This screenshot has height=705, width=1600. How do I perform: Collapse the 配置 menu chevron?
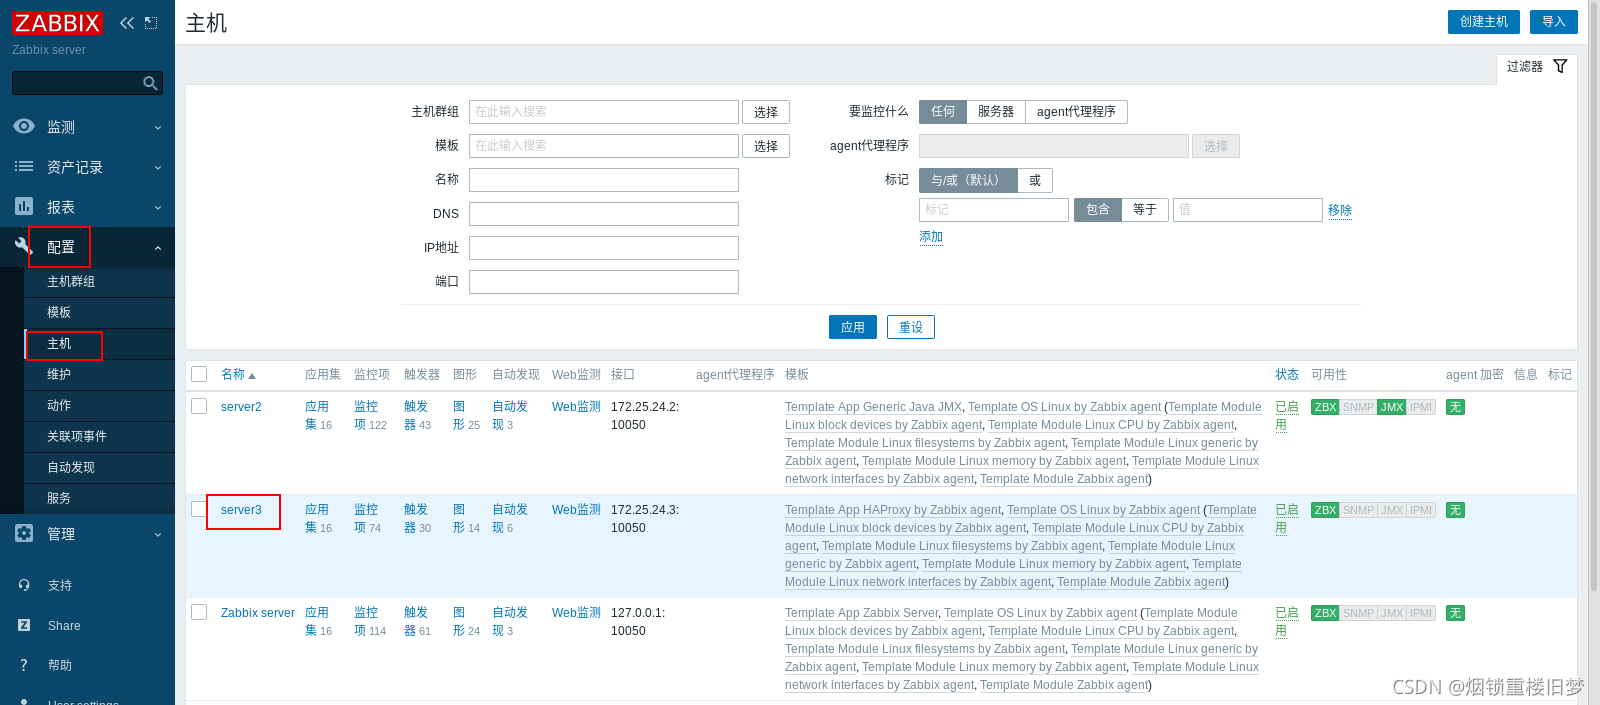click(158, 247)
